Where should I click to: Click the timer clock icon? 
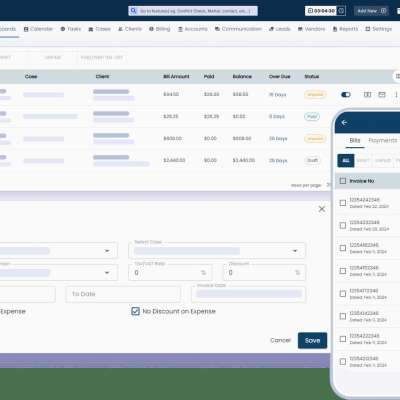point(341,11)
